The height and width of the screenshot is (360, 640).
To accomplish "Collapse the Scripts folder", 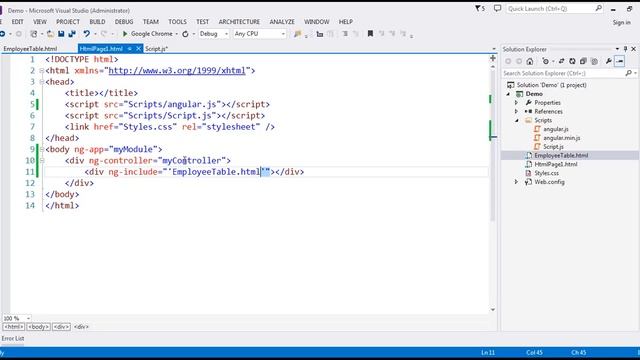I will [516, 120].
